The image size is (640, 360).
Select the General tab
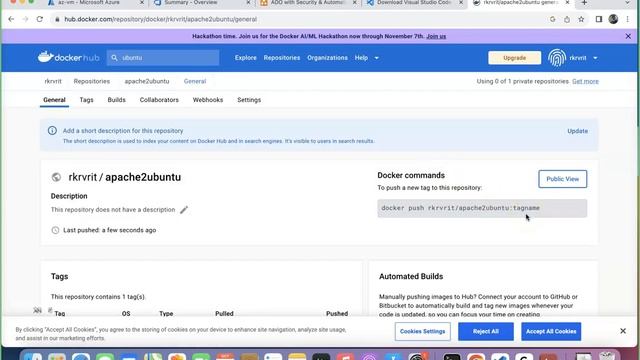coord(54,100)
